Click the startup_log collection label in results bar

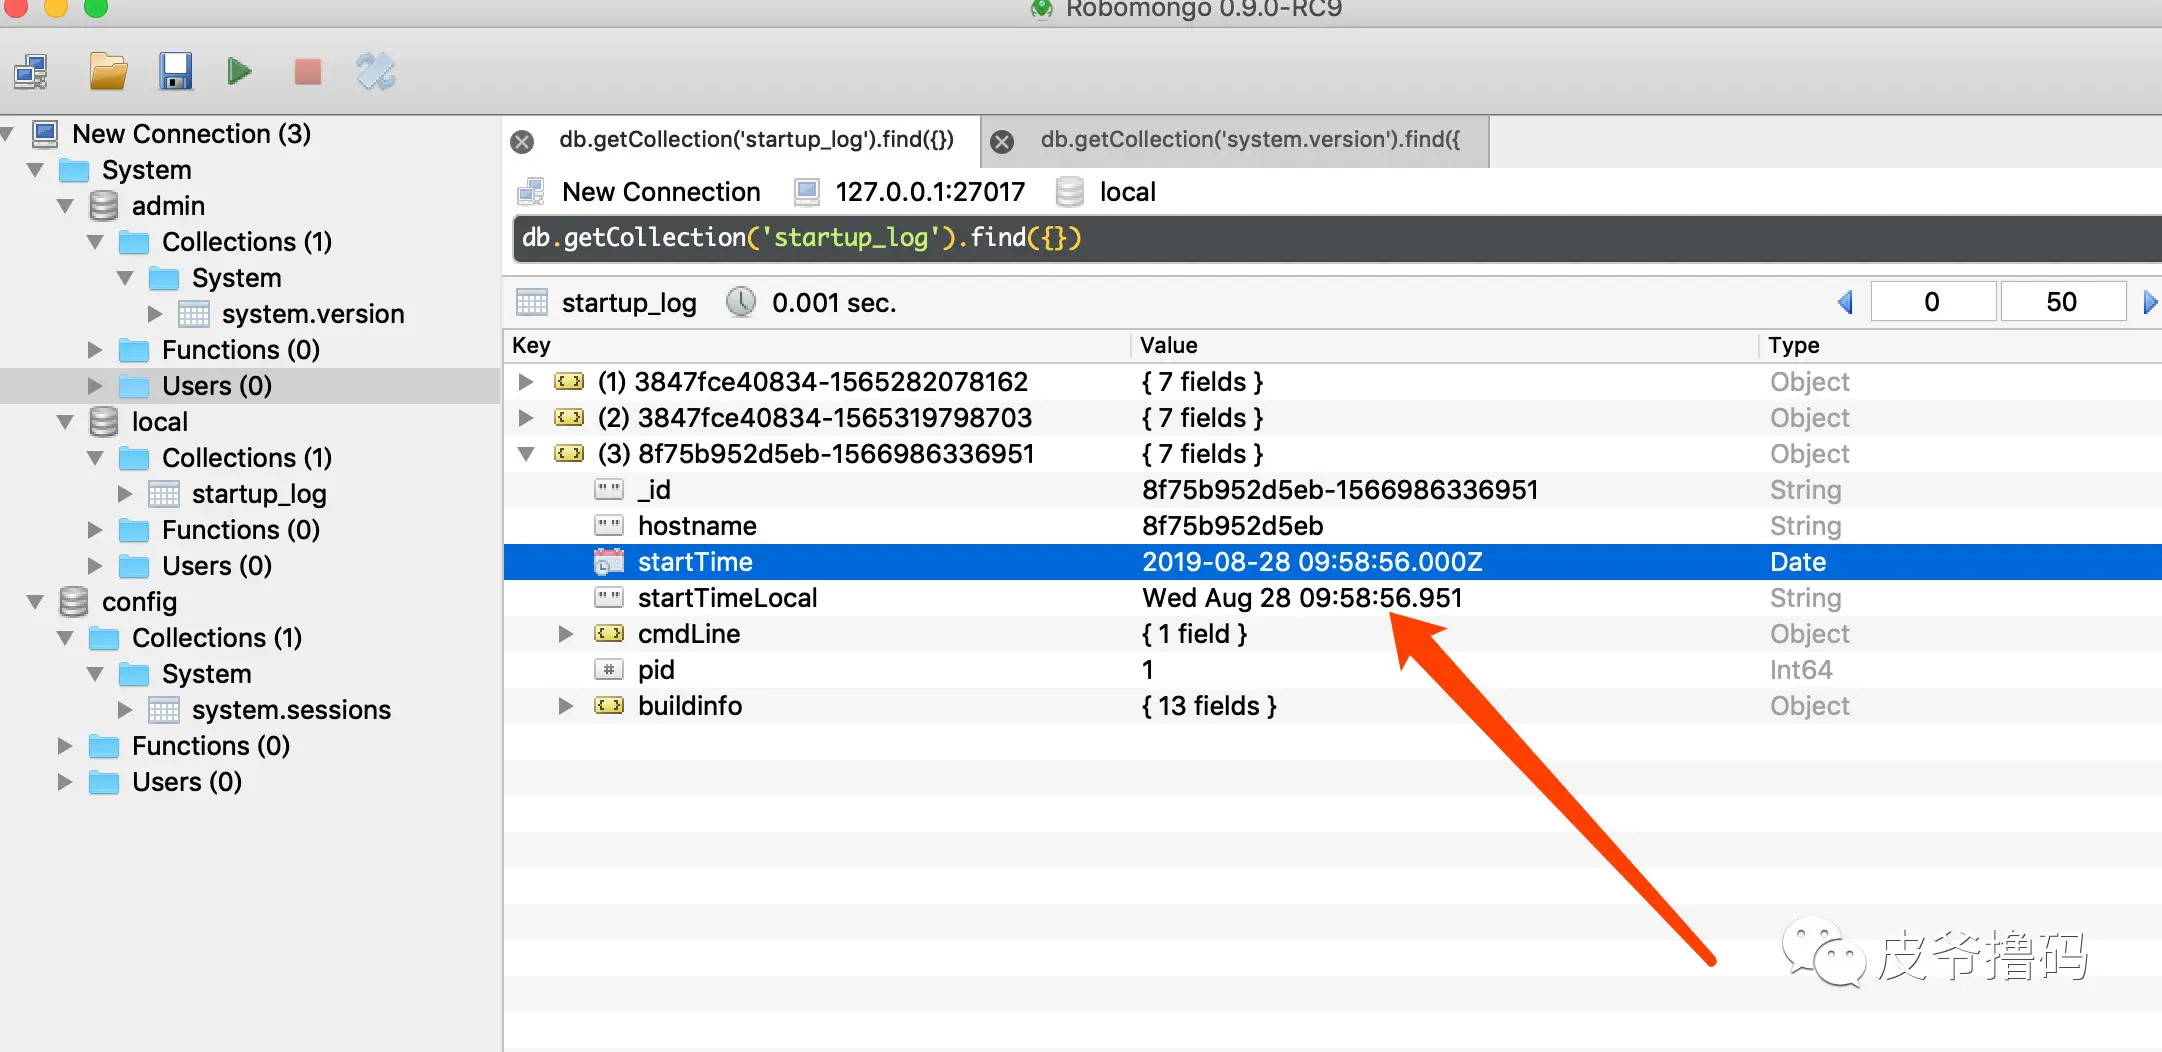coord(629,303)
